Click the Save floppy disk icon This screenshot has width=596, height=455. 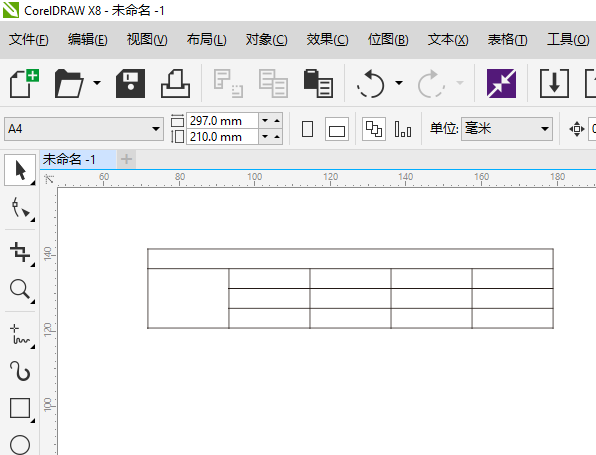(130, 83)
